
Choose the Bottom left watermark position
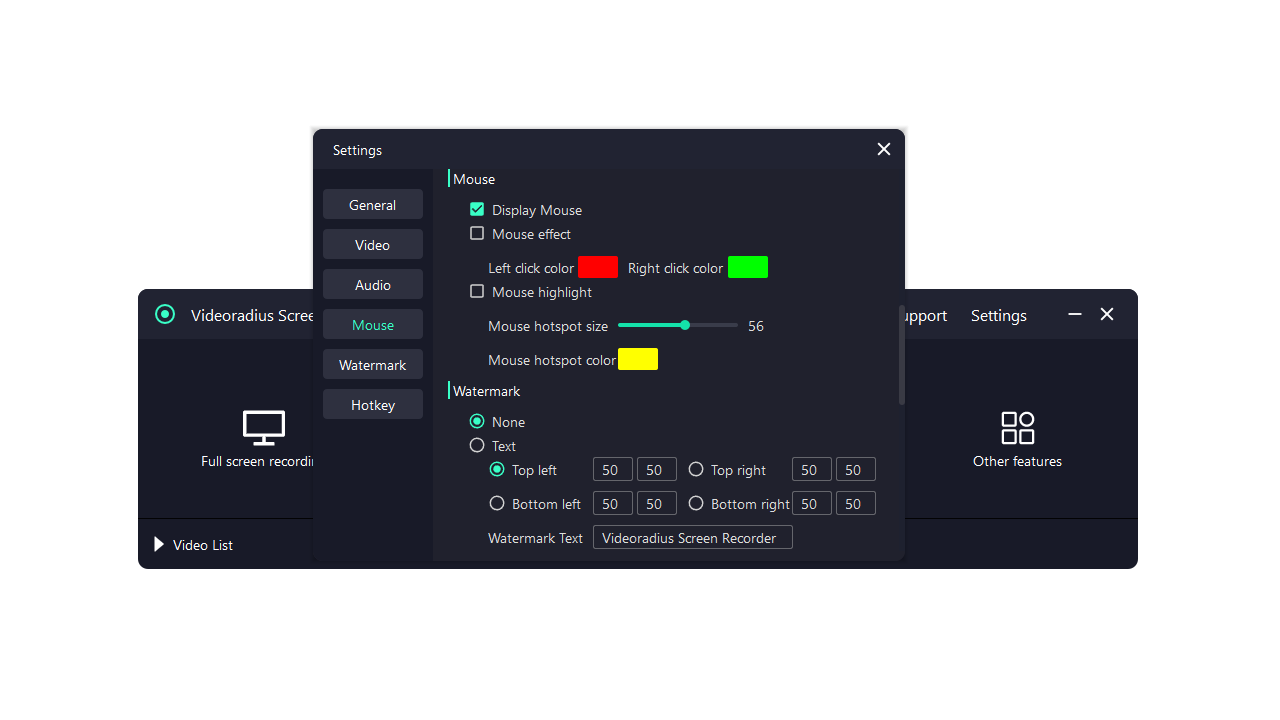(497, 504)
